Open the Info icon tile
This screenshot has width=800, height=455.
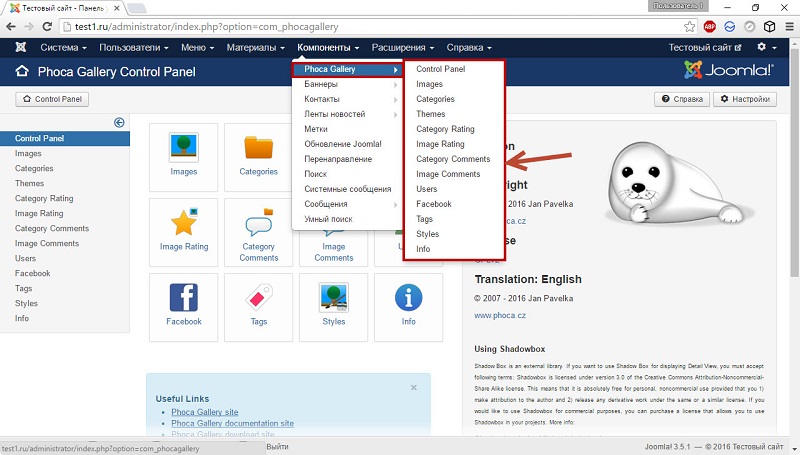[409, 307]
